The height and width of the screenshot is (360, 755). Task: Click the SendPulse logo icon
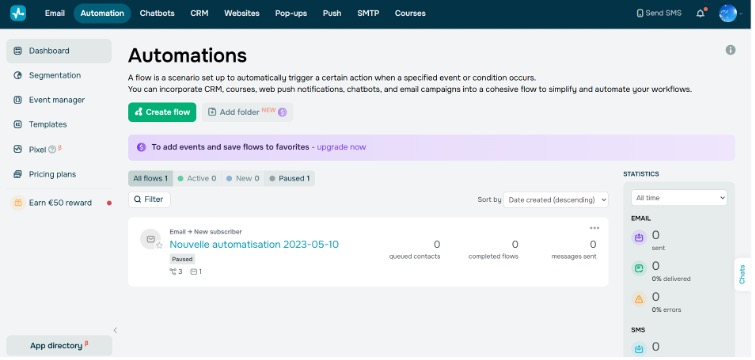pos(18,13)
